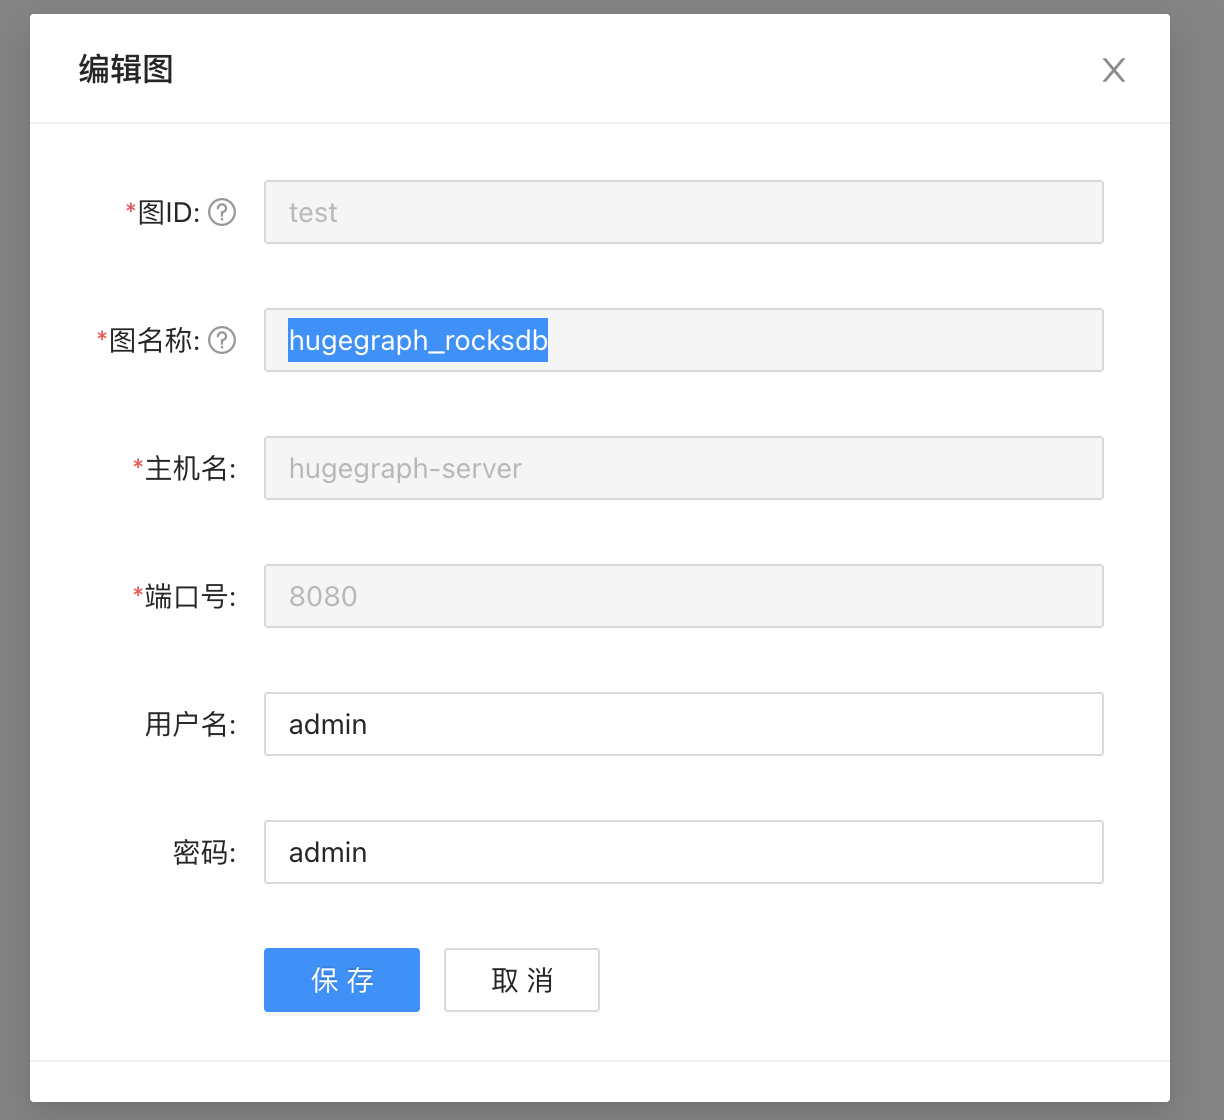The height and width of the screenshot is (1120, 1224).
Task: Close the 编辑图 dialog with the X icon
Action: point(1113,70)
